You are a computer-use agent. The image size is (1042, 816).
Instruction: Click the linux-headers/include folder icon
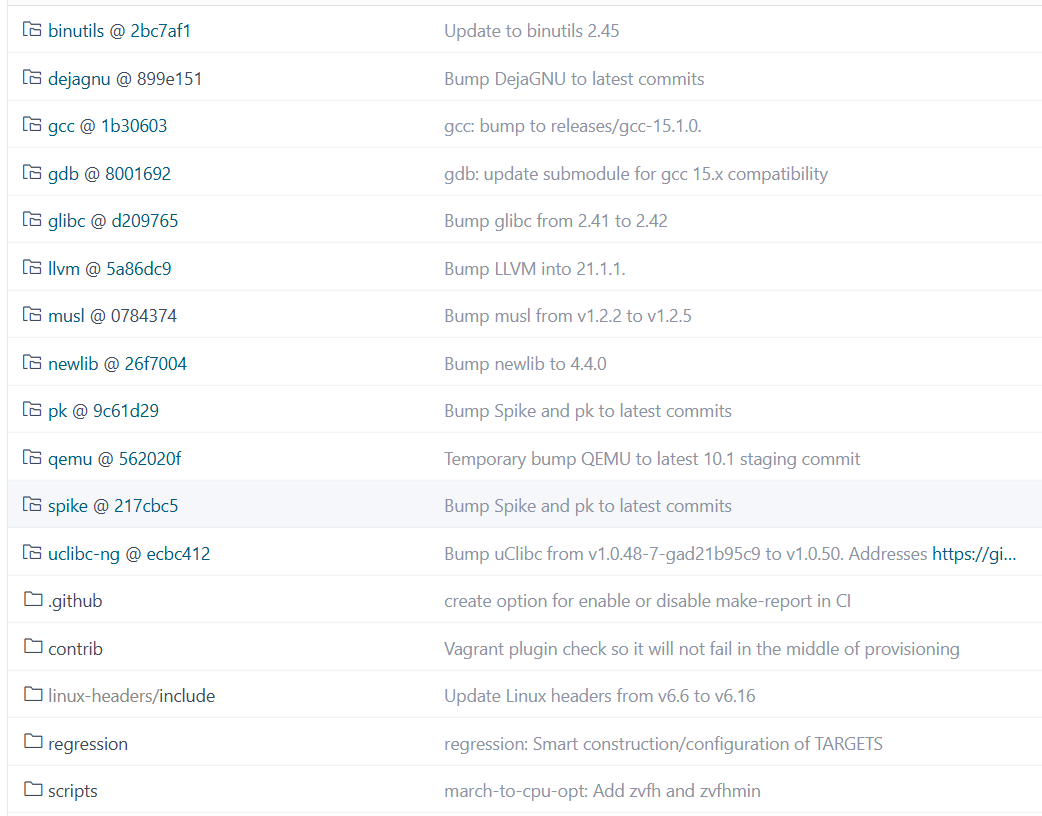[x=33, y=694]
